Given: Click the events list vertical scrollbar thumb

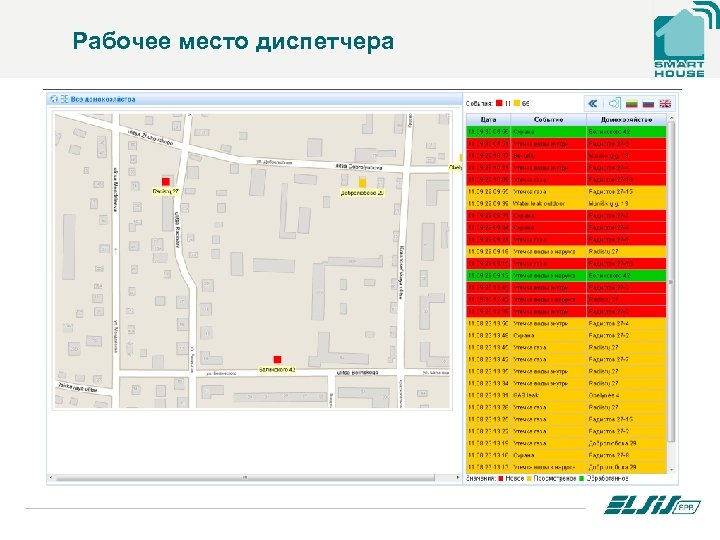Looking at the screenshot, I should point(671,282).
